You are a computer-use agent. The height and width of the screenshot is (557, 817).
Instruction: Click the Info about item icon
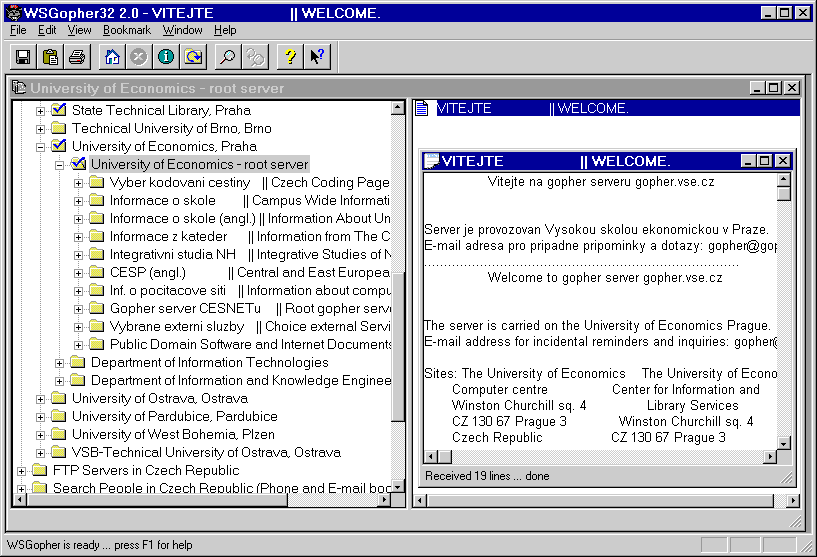coord(166,57)
